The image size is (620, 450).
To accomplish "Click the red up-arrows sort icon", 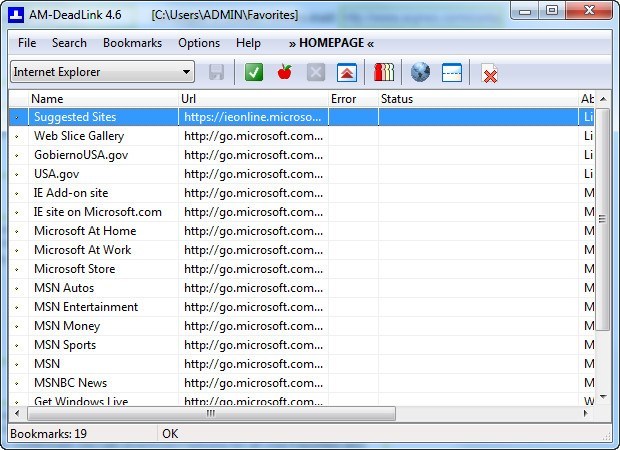I will coord(347,72).
